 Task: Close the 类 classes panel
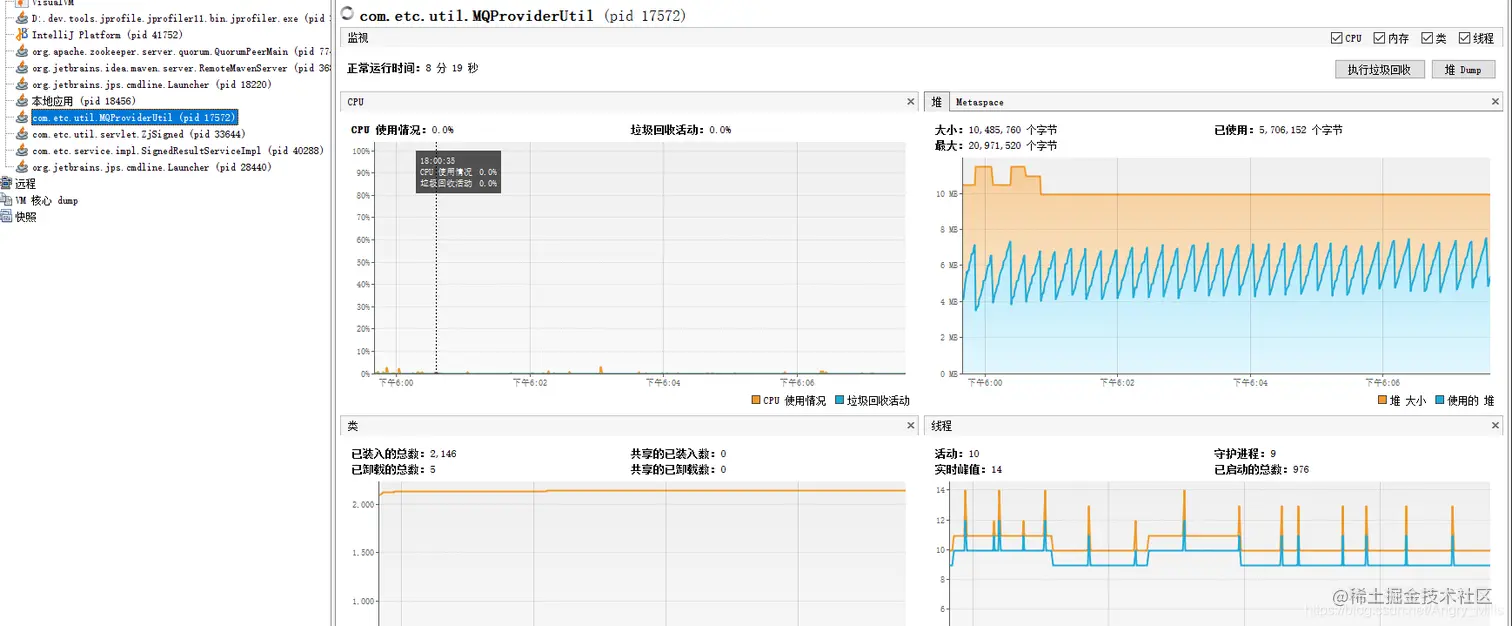point(910,426)
